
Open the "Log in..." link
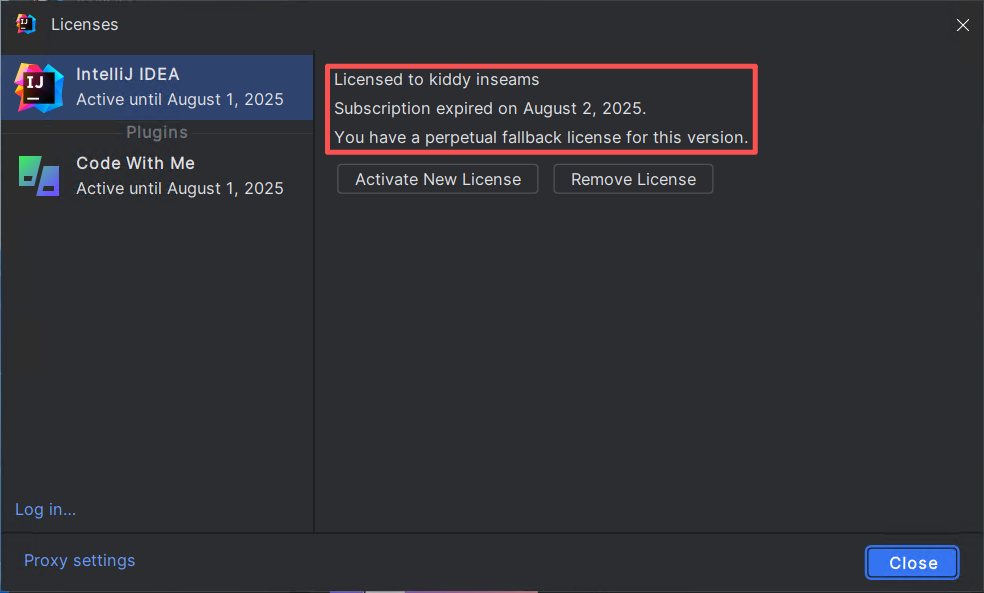point(45,510)
